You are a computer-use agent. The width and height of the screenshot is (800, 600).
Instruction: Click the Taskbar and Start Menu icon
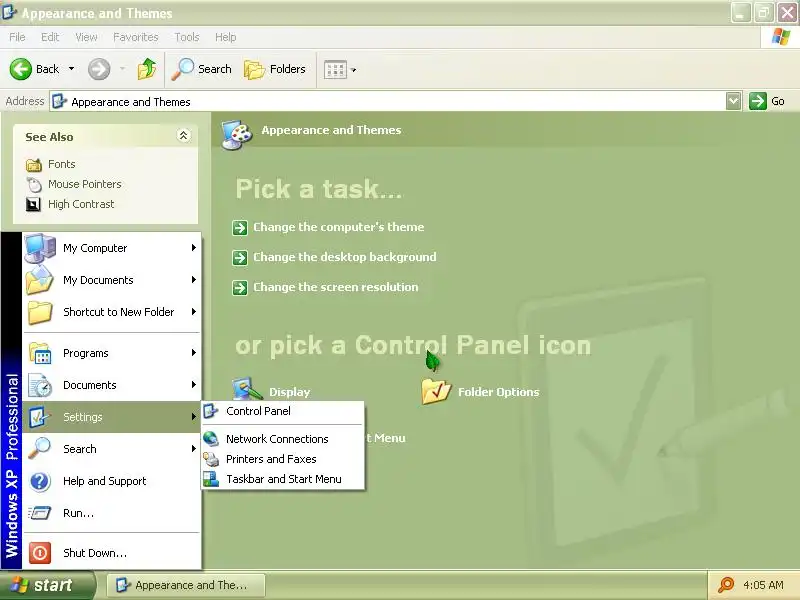point(211,479)
